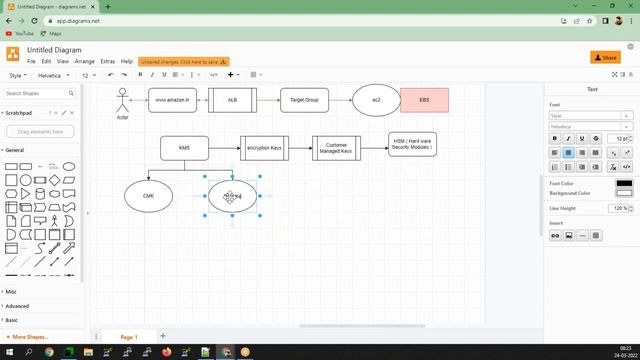Toggle Underline in the Text panel
Image resolution: width=640 pixels, height=360 pixels.
[x=582, y=139]
